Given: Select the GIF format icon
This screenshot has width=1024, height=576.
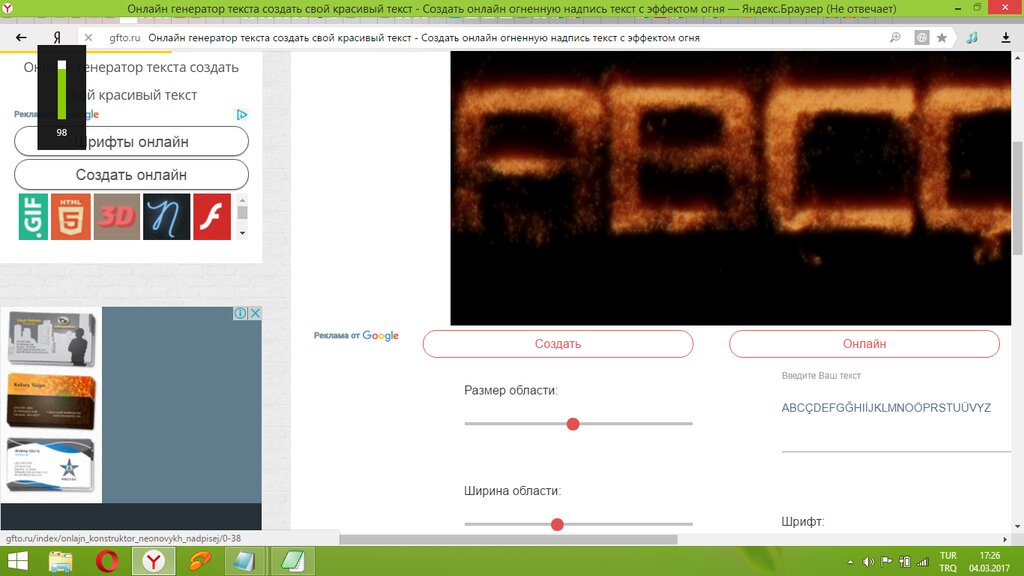Looking at the screenshot, I should (x=33, y=216).
